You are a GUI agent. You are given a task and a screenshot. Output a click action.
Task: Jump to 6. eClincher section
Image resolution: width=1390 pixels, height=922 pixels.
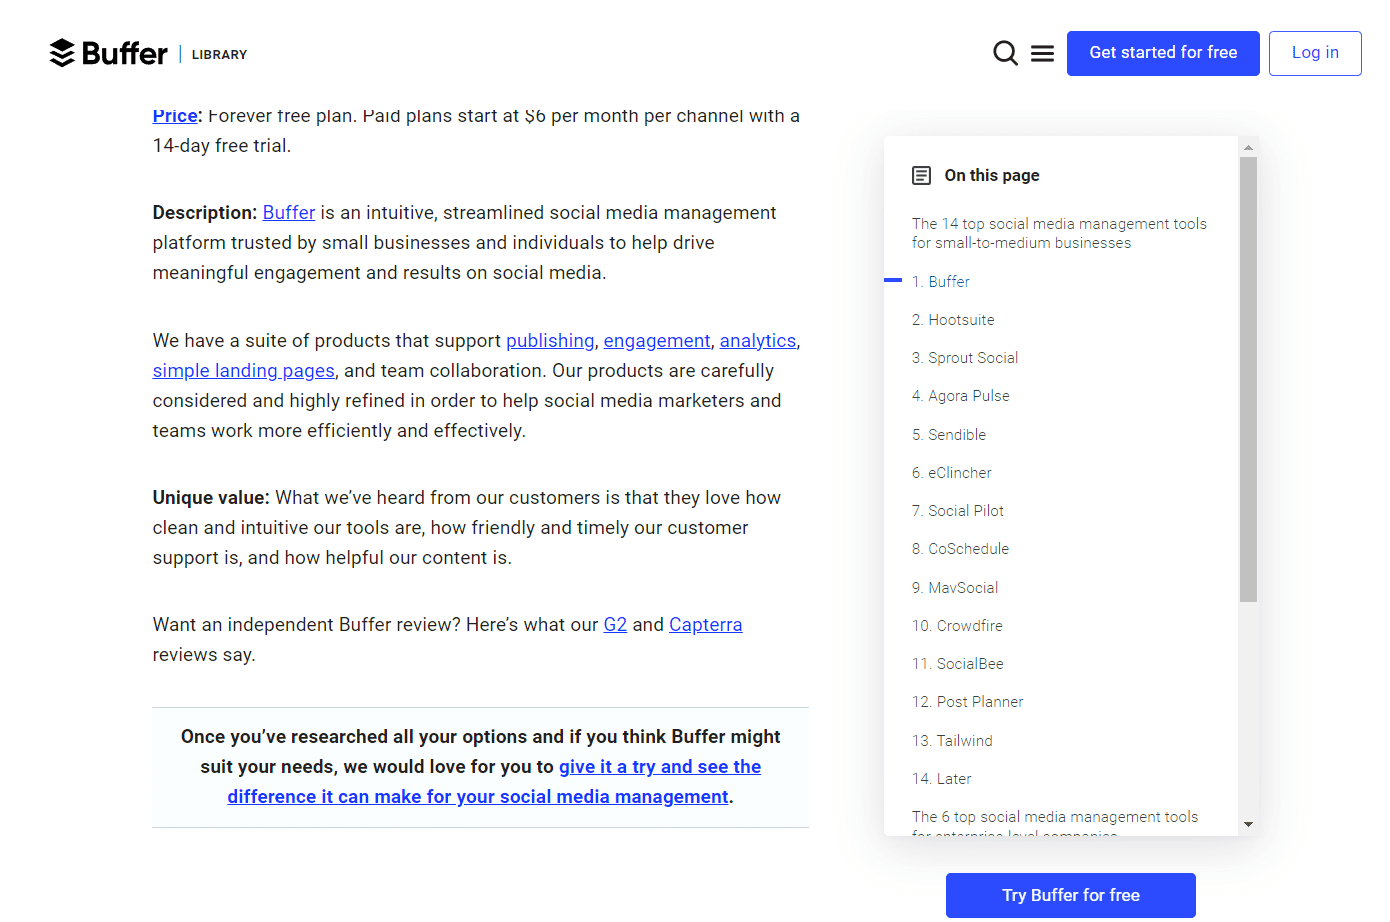(x=952, y=473)
